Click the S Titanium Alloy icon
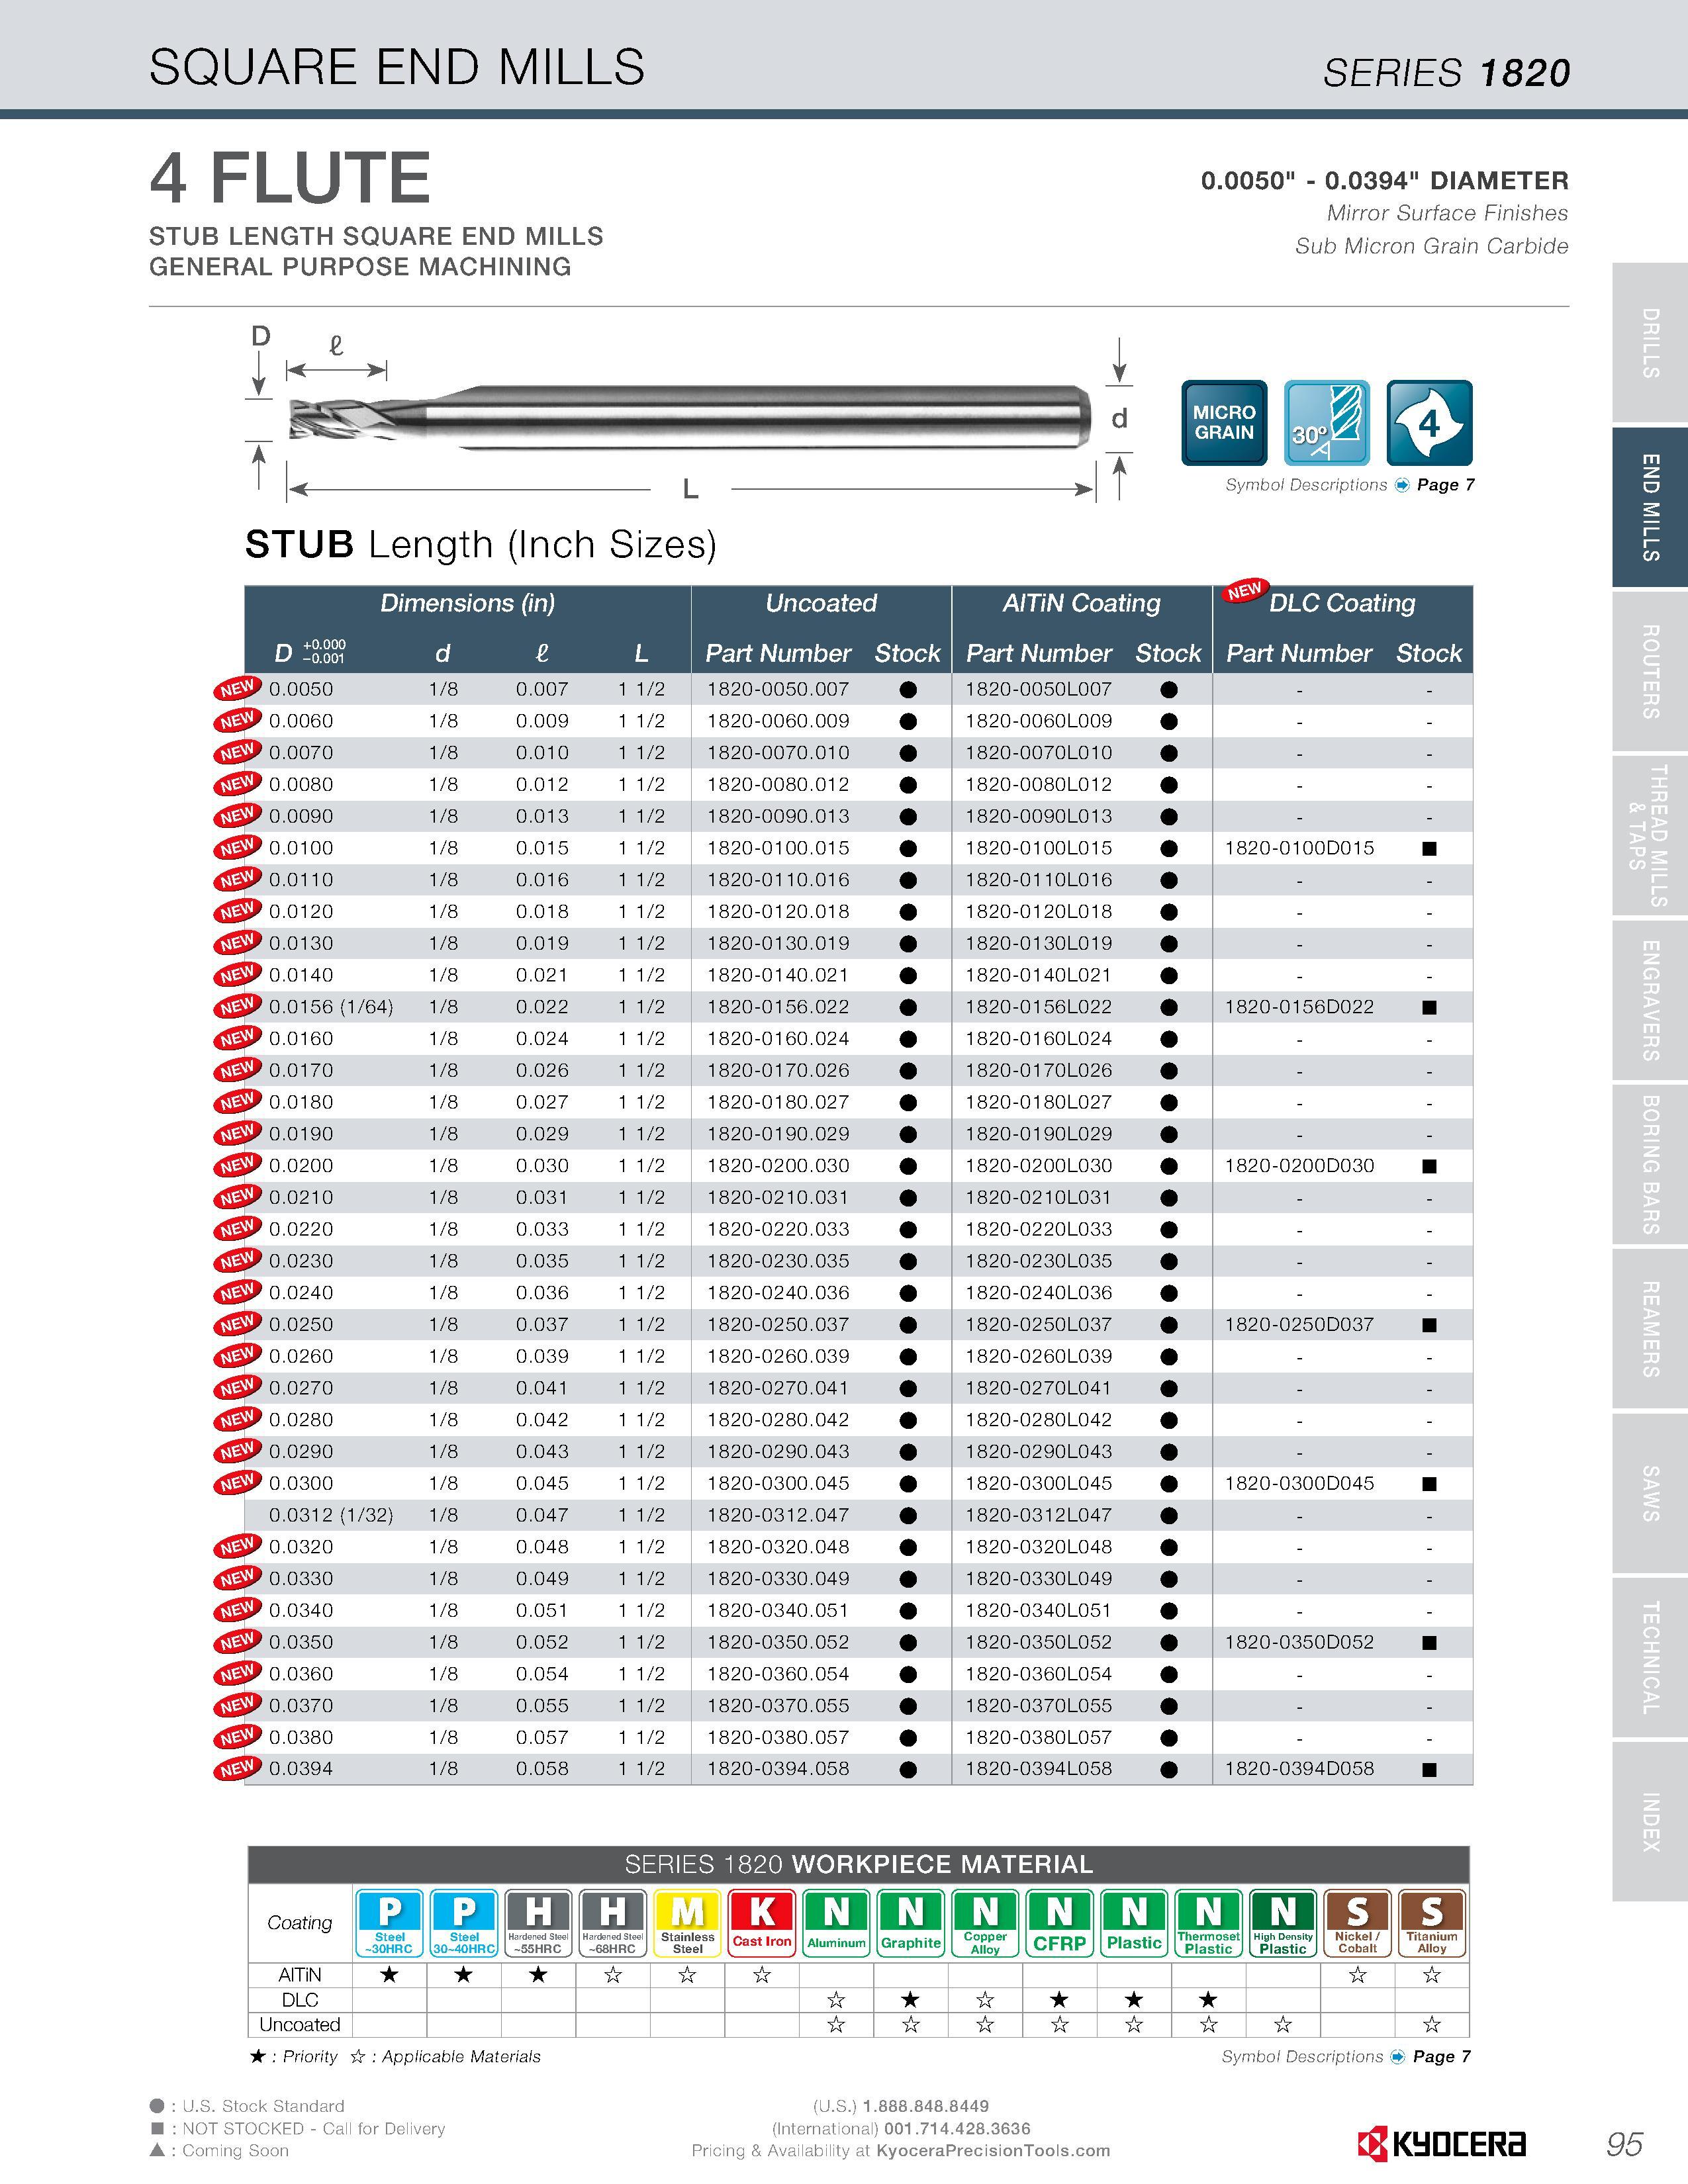The width and height of the screenshot is (1688, 2184). coord(1432,1923)
